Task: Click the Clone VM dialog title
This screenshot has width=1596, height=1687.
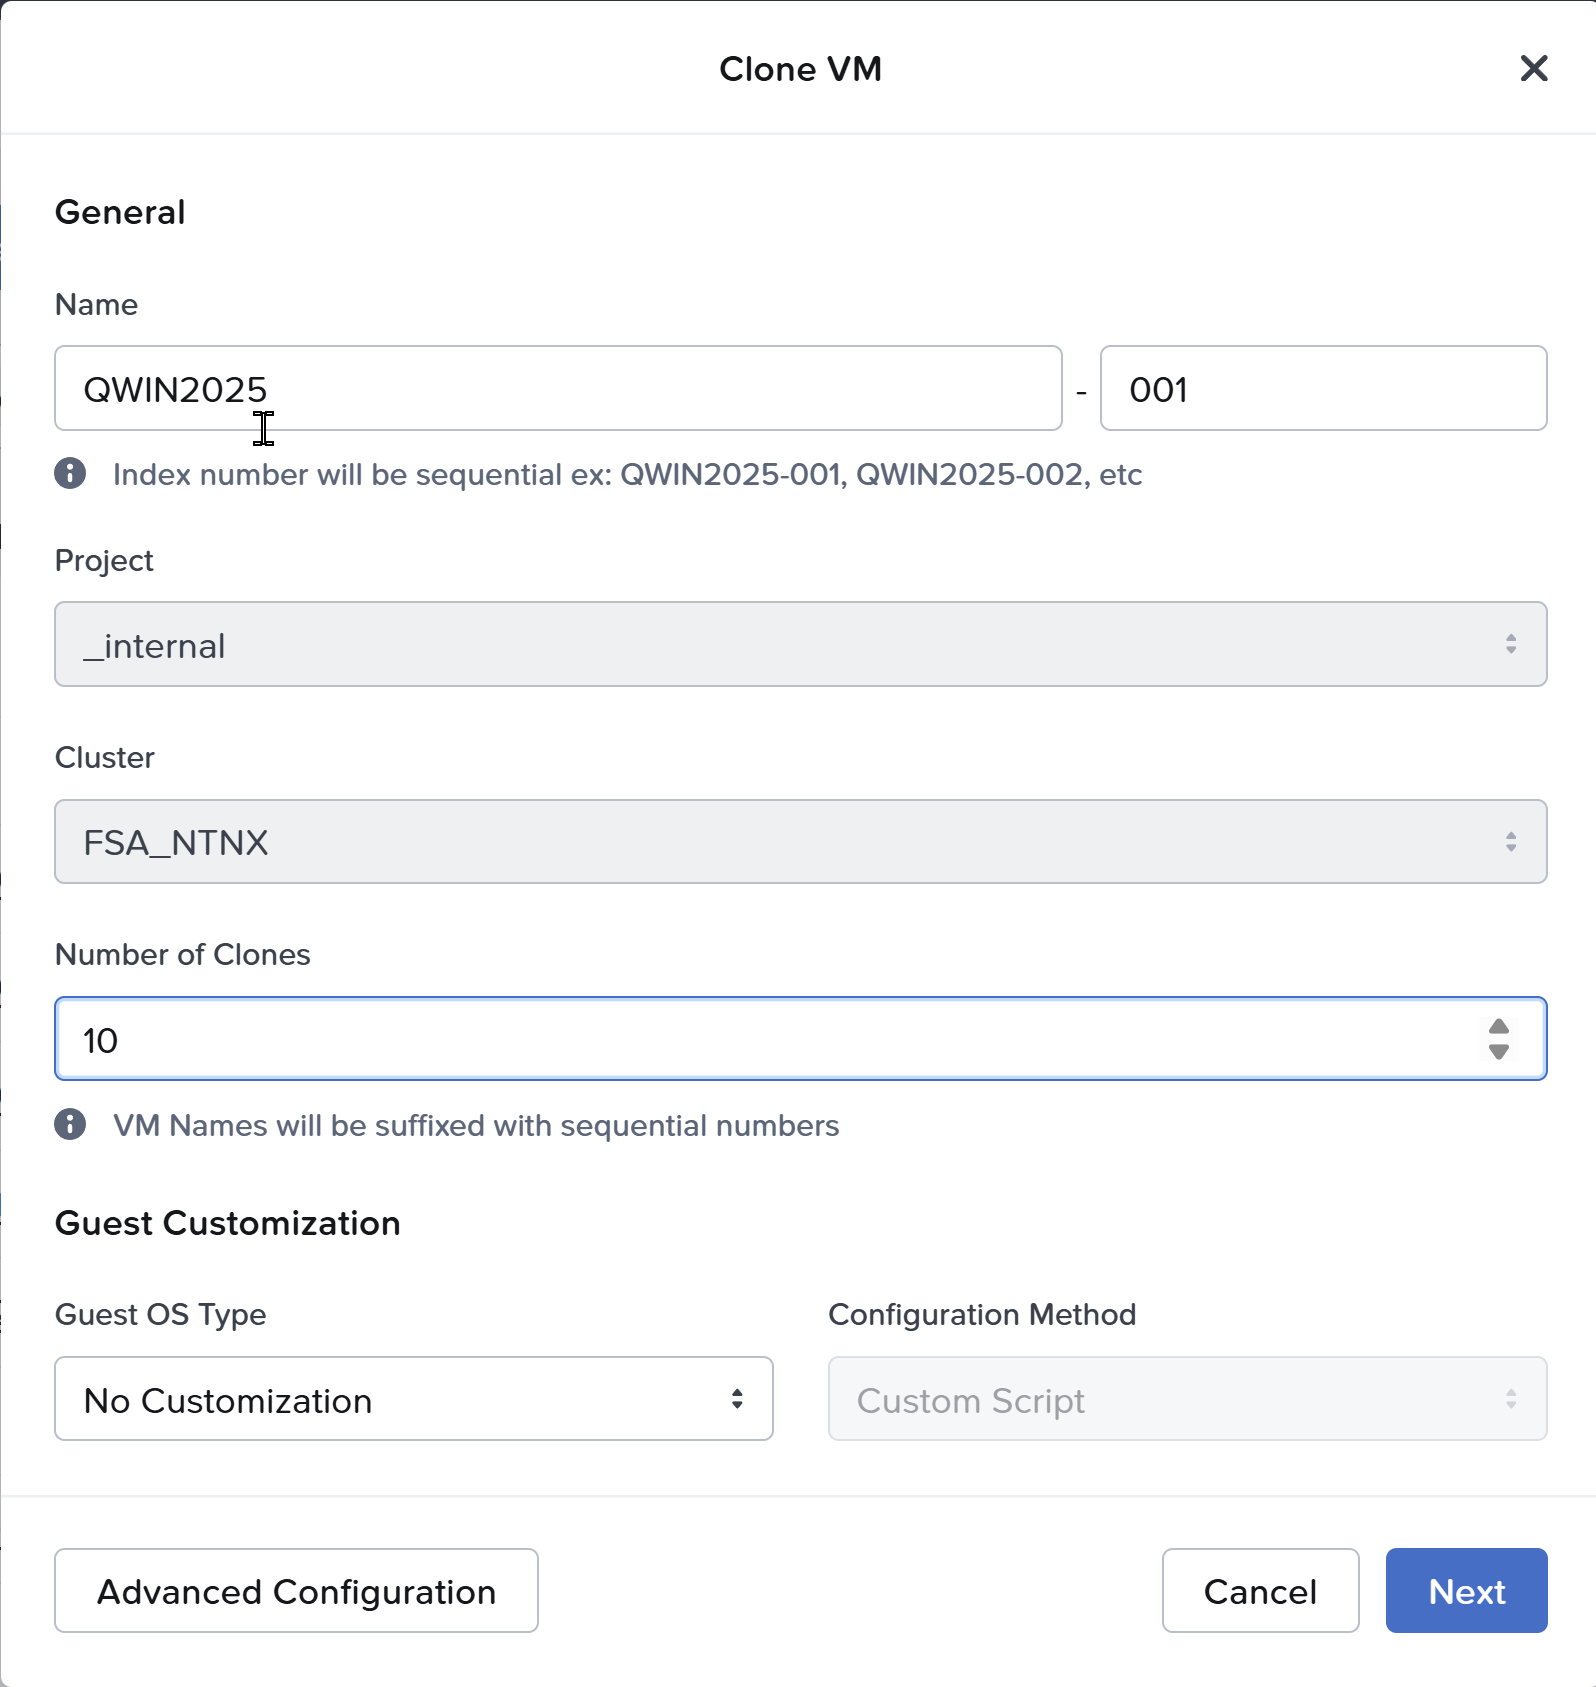Action: click(x=800, y=69)
